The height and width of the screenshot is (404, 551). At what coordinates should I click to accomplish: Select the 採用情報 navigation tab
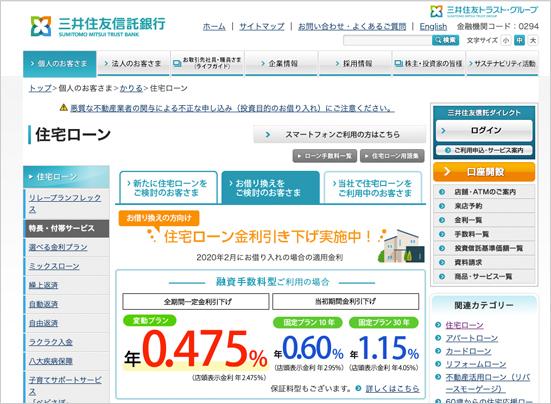coord(355,64)
